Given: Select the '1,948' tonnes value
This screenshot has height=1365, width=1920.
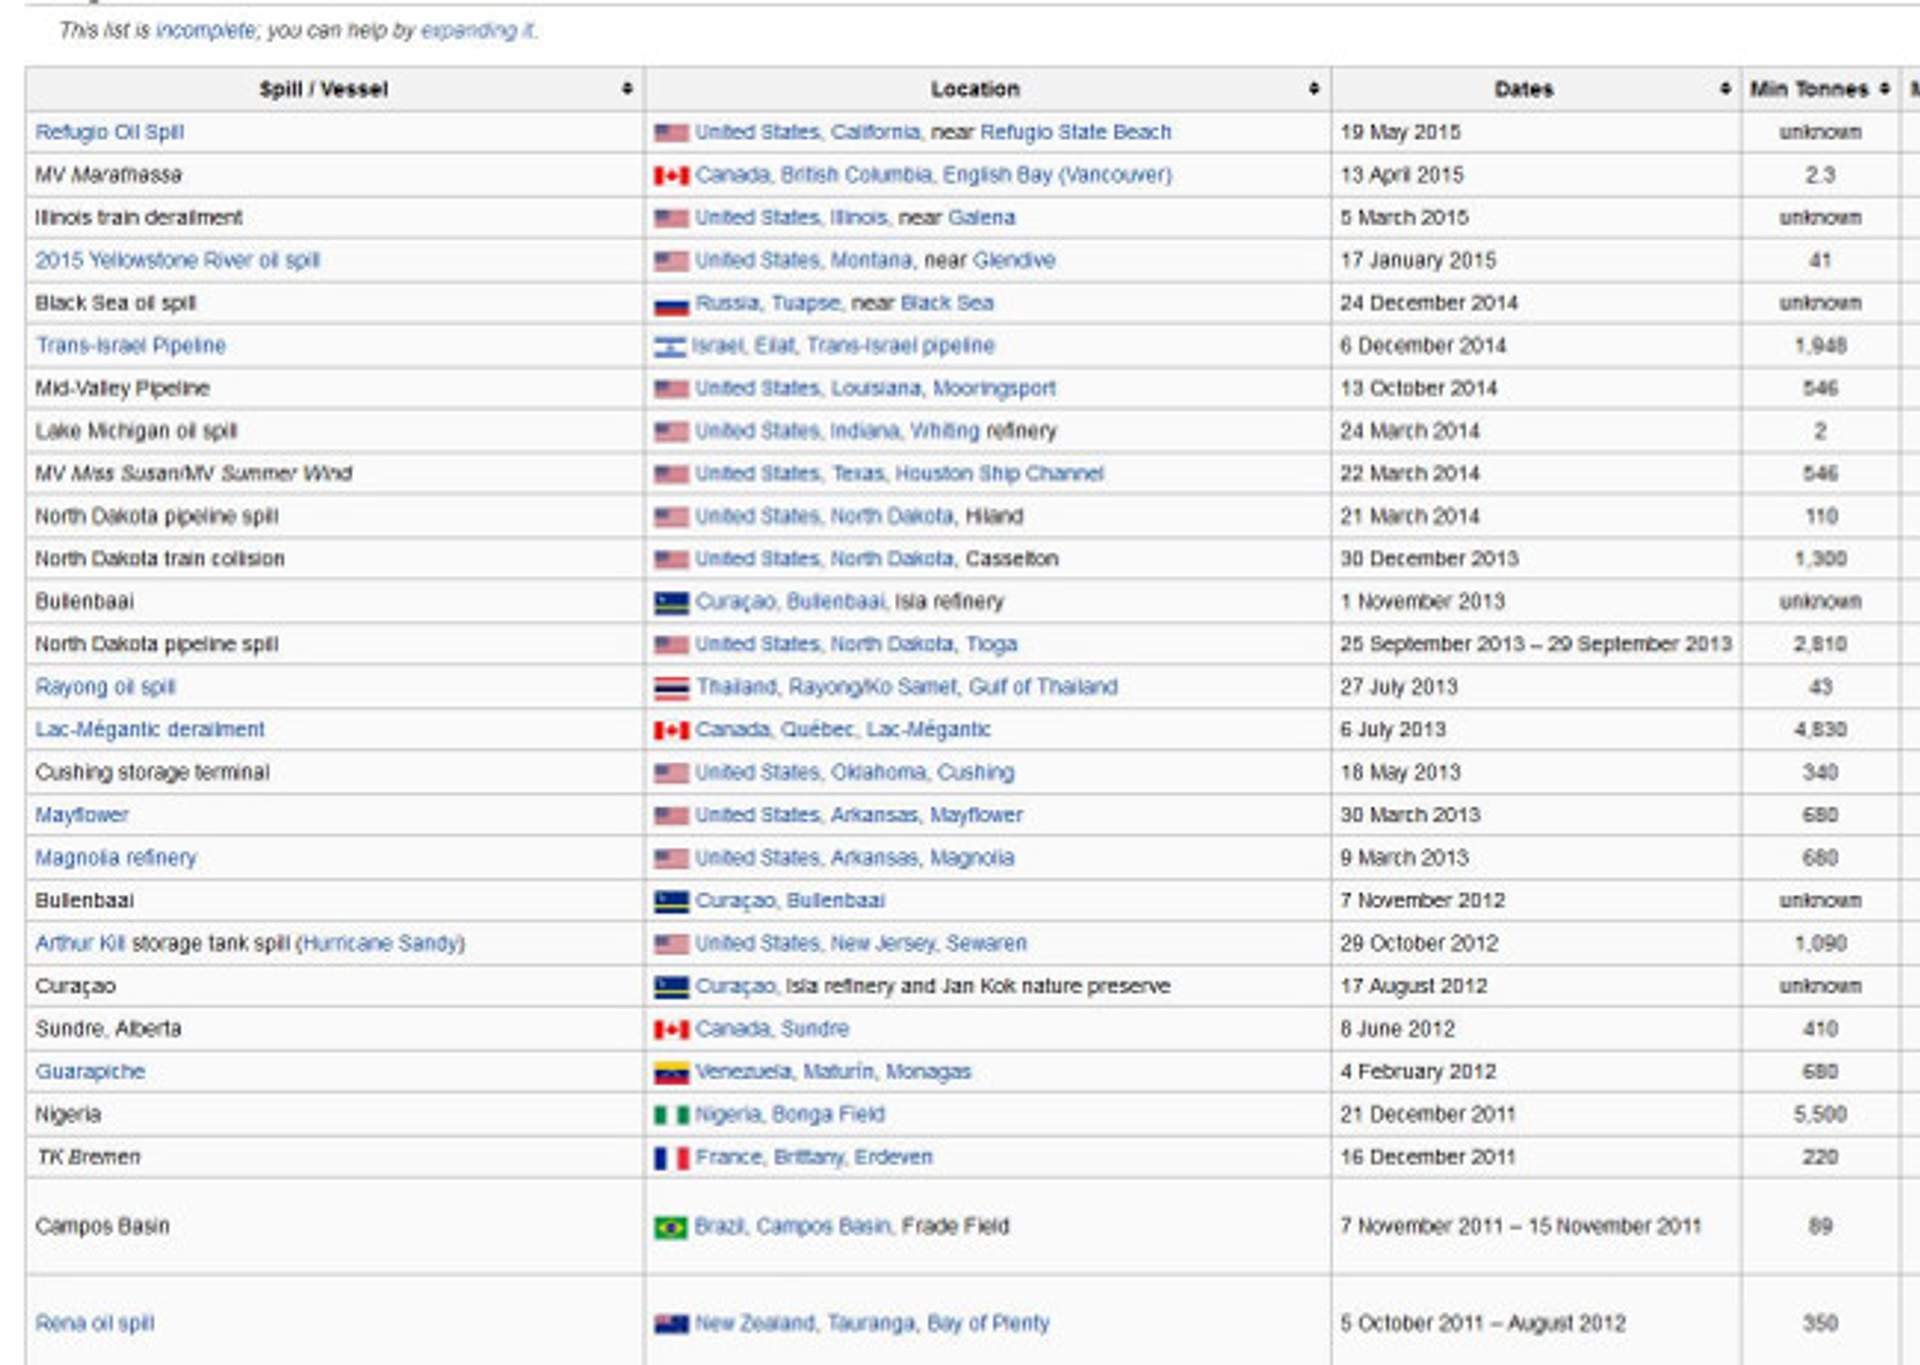Looking at the screenshot, I should click(x=1820, y=345).
